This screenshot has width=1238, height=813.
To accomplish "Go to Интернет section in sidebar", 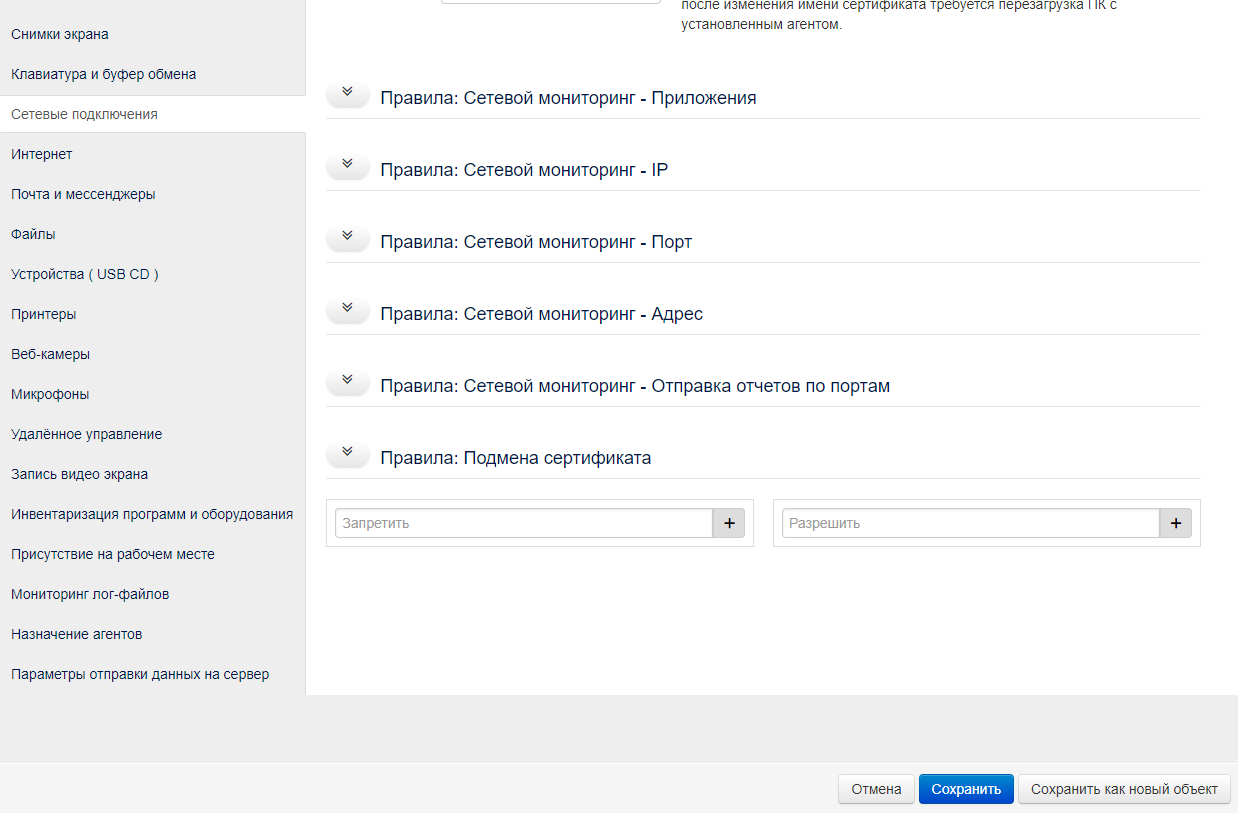I will pyautogui.click(x=42, y=154).
